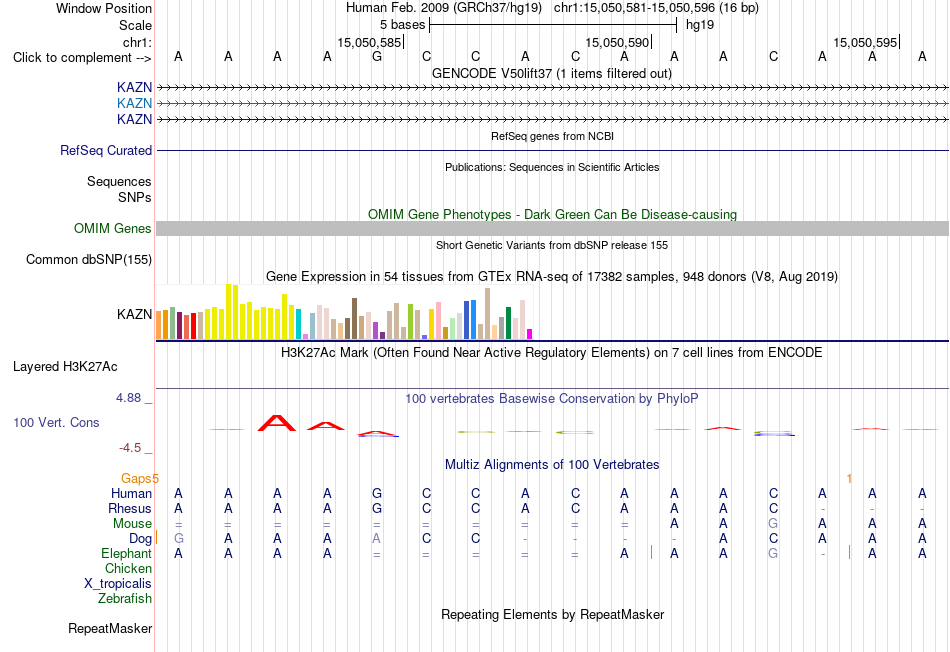950x652 pixels.
Task: Click the SNPs publications sub-track label
Action: [x=135, y=197]
